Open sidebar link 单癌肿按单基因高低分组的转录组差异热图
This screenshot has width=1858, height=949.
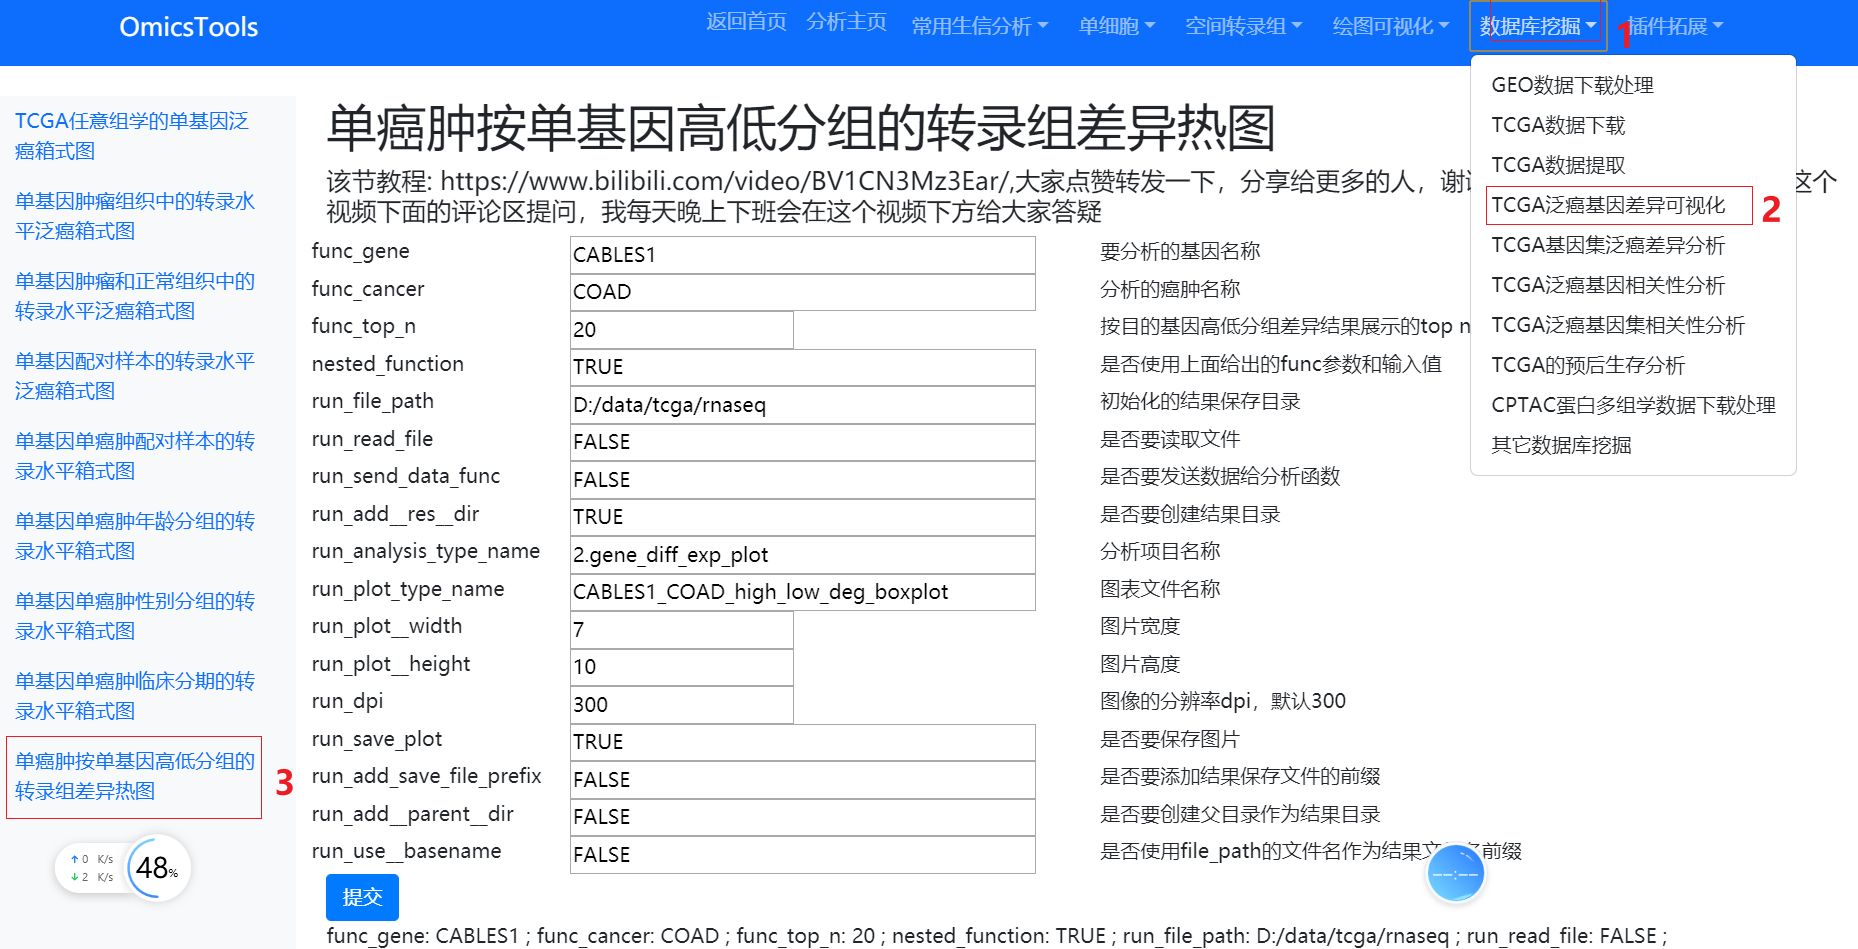pos(135,776)
